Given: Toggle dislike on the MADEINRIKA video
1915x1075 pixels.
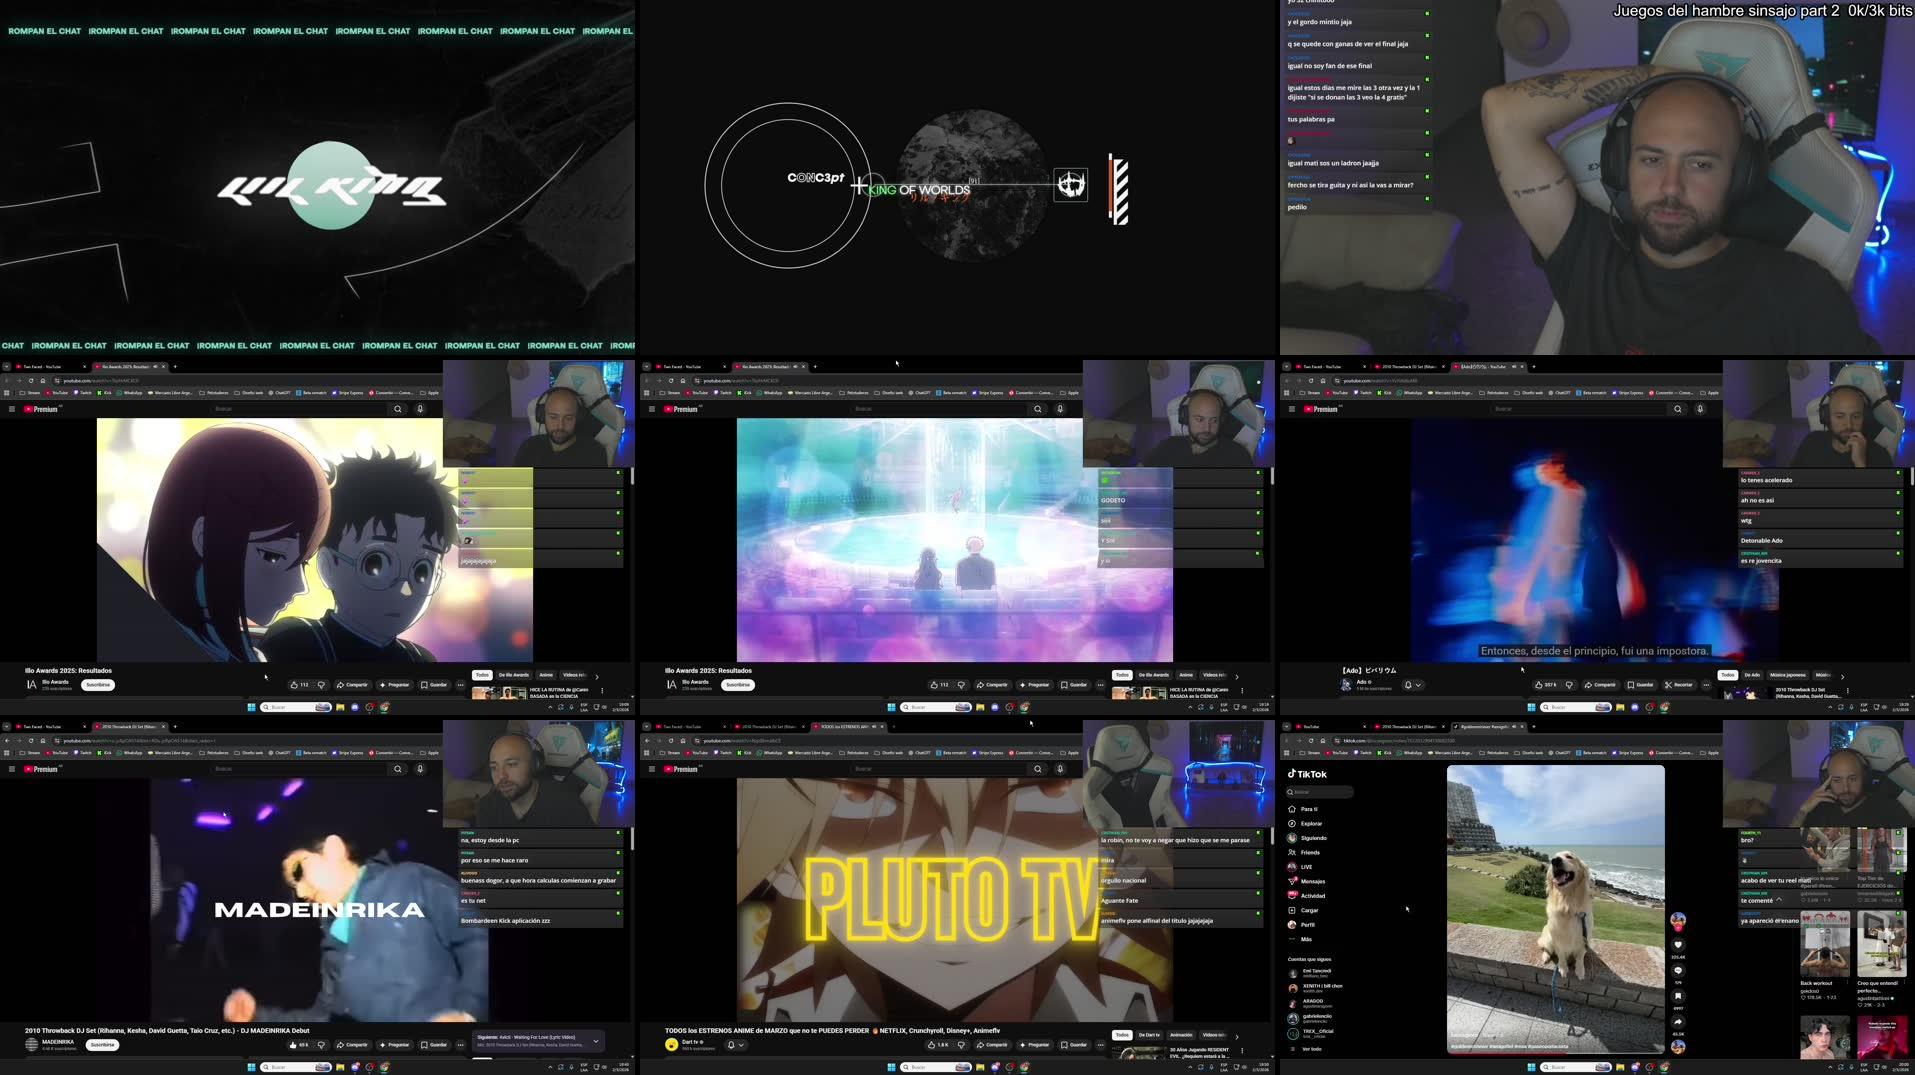Looking at the screenshot, I should point(321,1044).
